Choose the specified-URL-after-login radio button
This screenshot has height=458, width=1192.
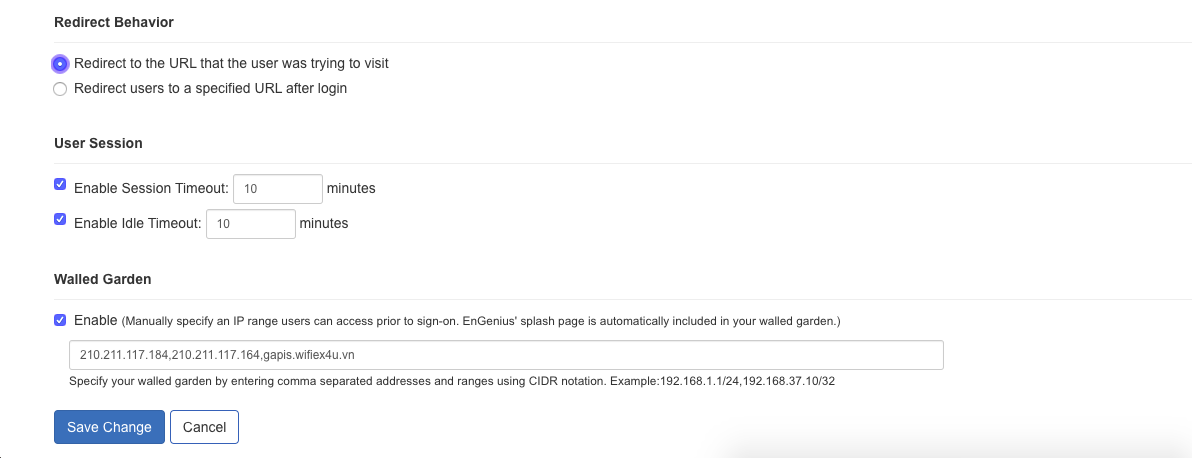[60, 89]
